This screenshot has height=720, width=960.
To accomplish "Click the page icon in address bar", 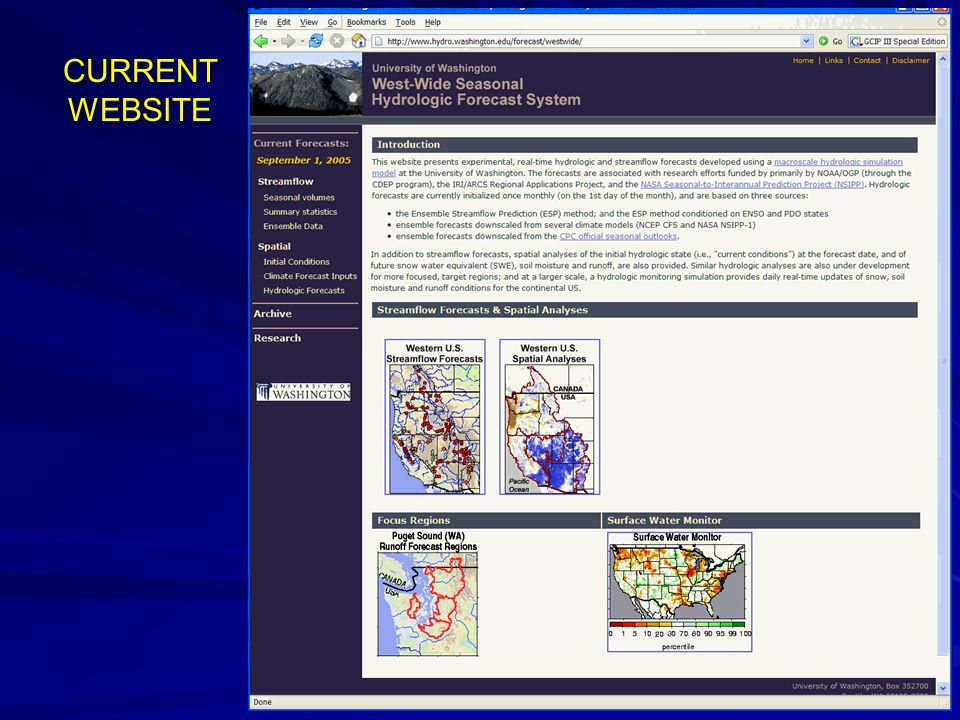I will tap(378, 41).
